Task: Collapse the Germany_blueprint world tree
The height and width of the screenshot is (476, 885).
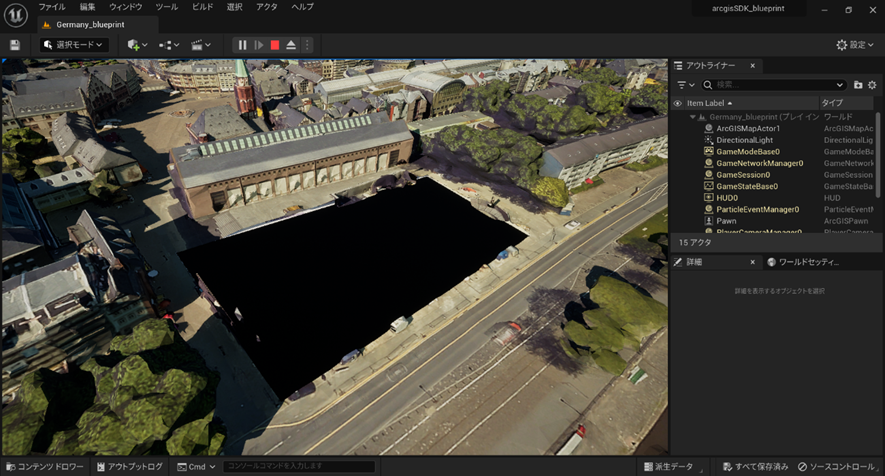Action: [x=692, y=117]
